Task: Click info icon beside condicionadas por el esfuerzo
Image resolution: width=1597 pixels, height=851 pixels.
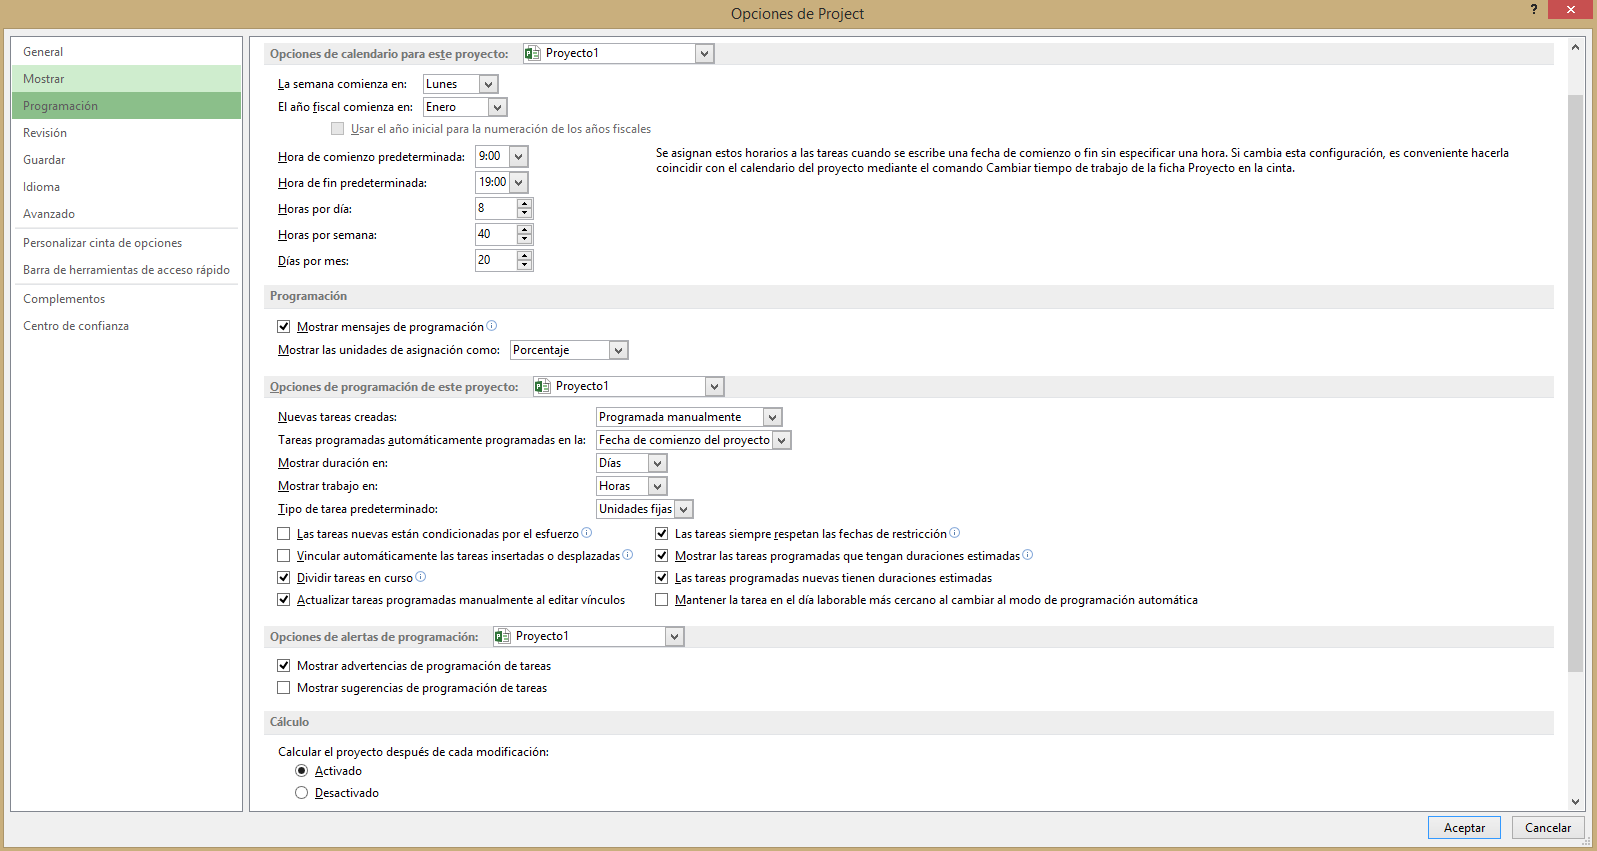Action: coord(587,533)
